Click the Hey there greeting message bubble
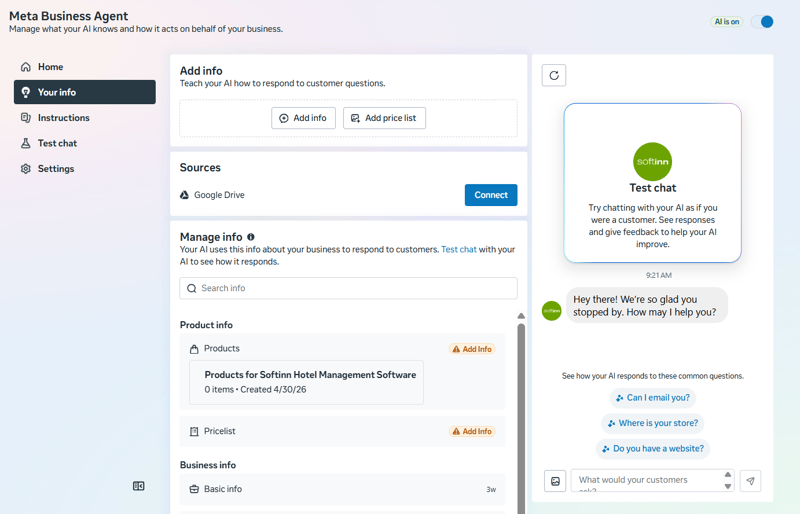 (x=646, y=305)
